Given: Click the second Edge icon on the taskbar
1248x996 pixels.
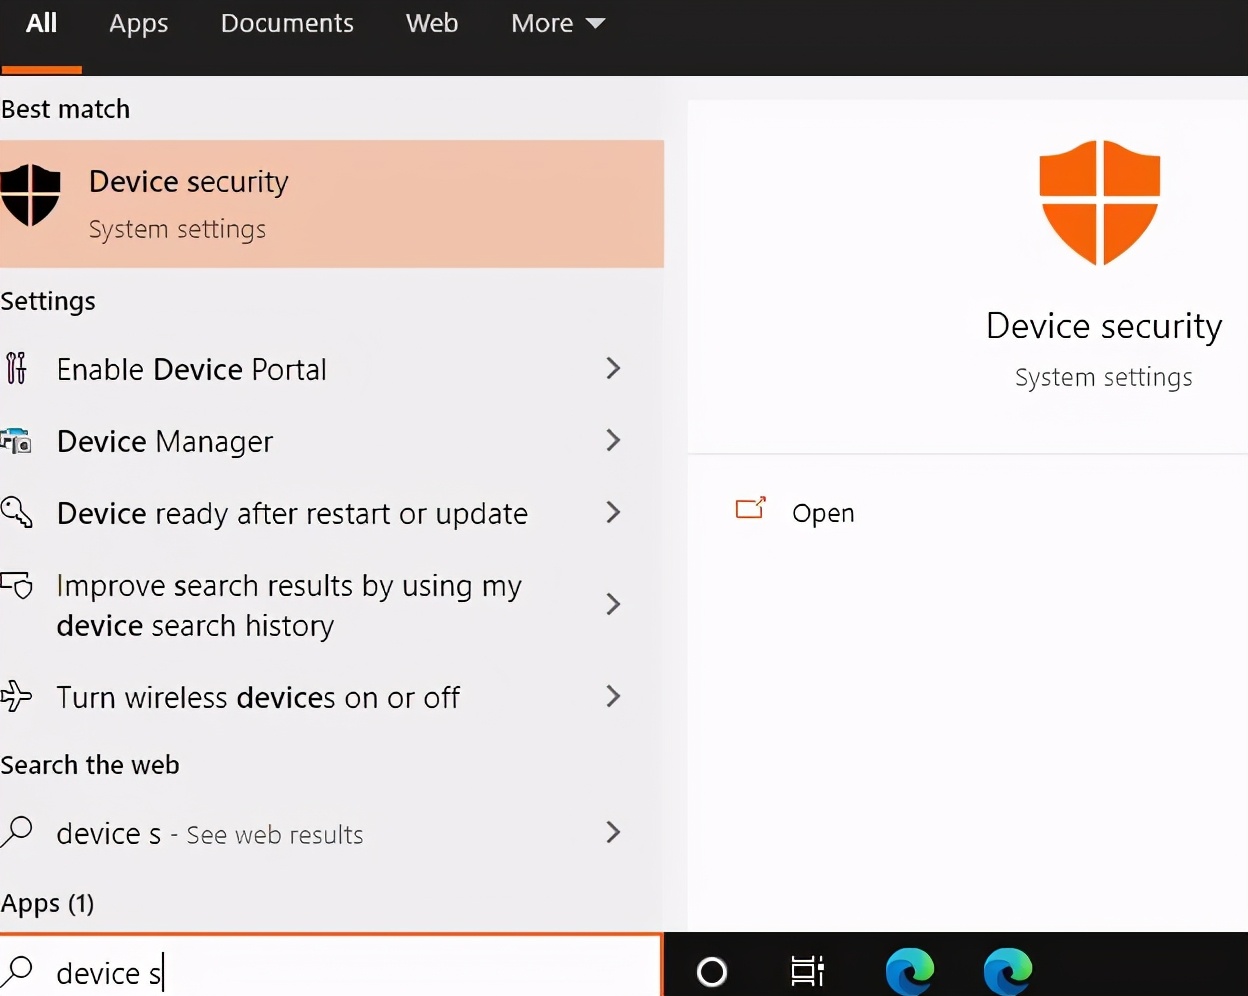Looking at the screenshot, I should point(1007,970).
